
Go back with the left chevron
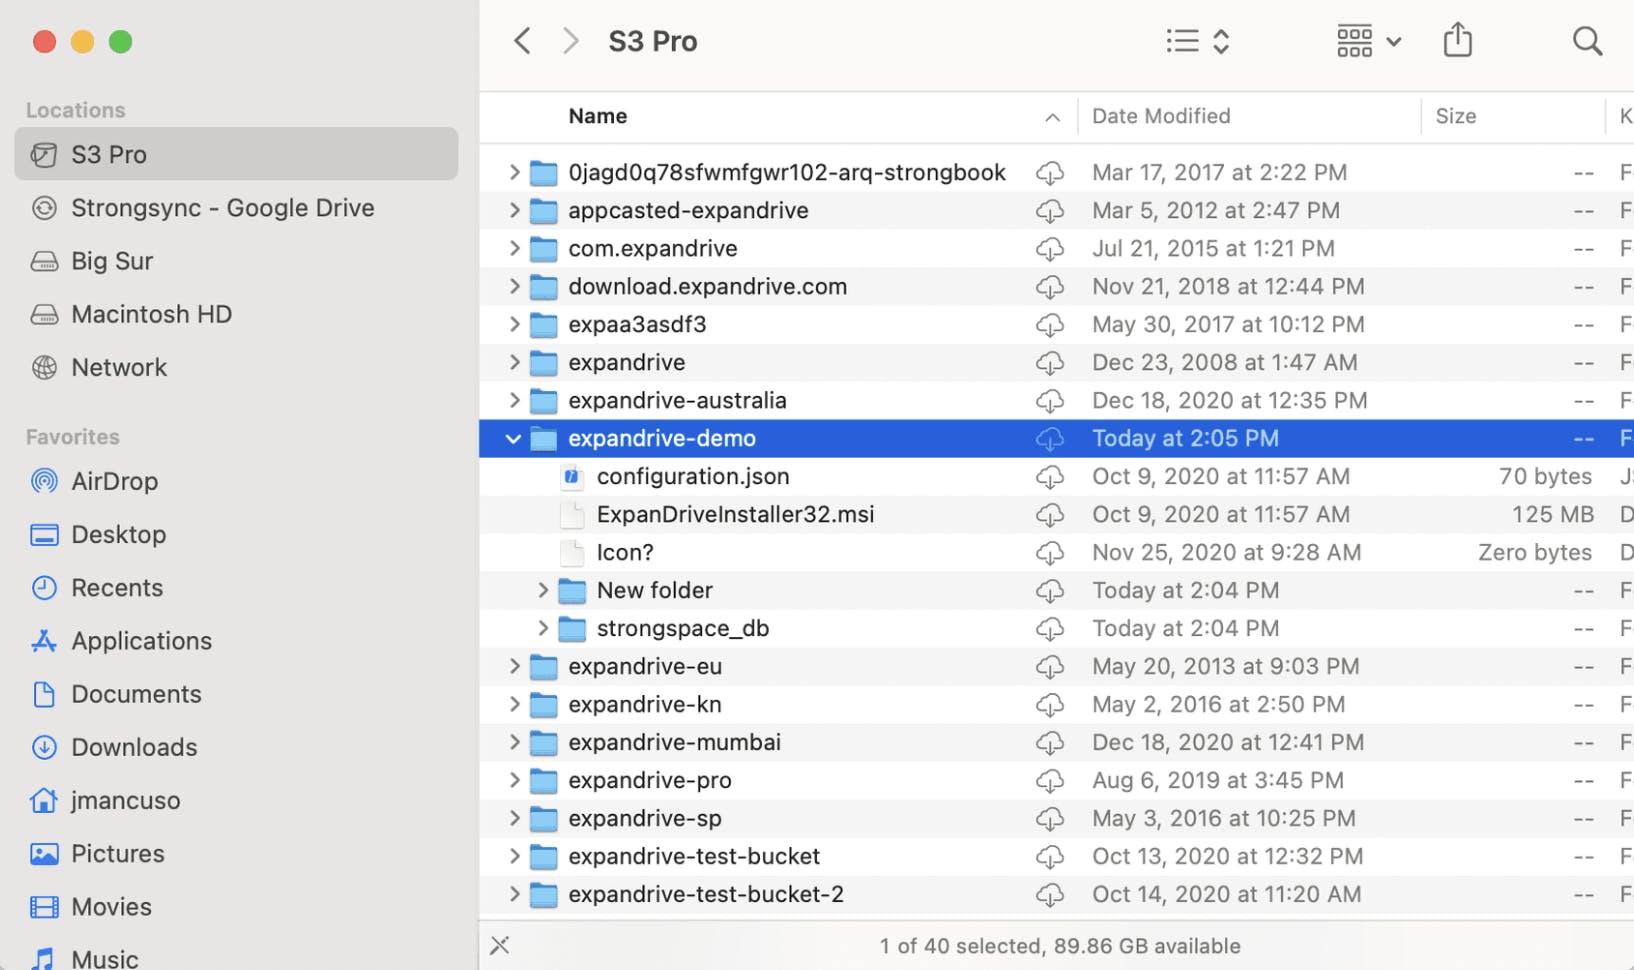click(x=522, y=41)
